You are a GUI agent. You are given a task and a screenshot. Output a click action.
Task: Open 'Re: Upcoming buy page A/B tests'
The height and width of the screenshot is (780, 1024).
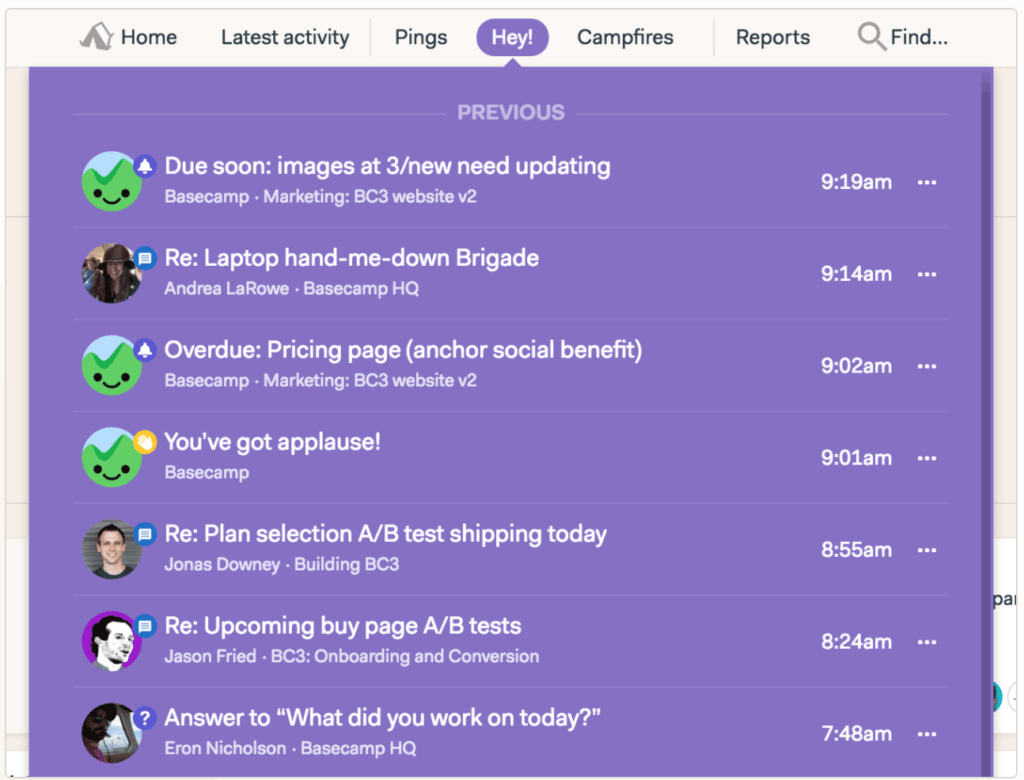[x=343, y=626]
